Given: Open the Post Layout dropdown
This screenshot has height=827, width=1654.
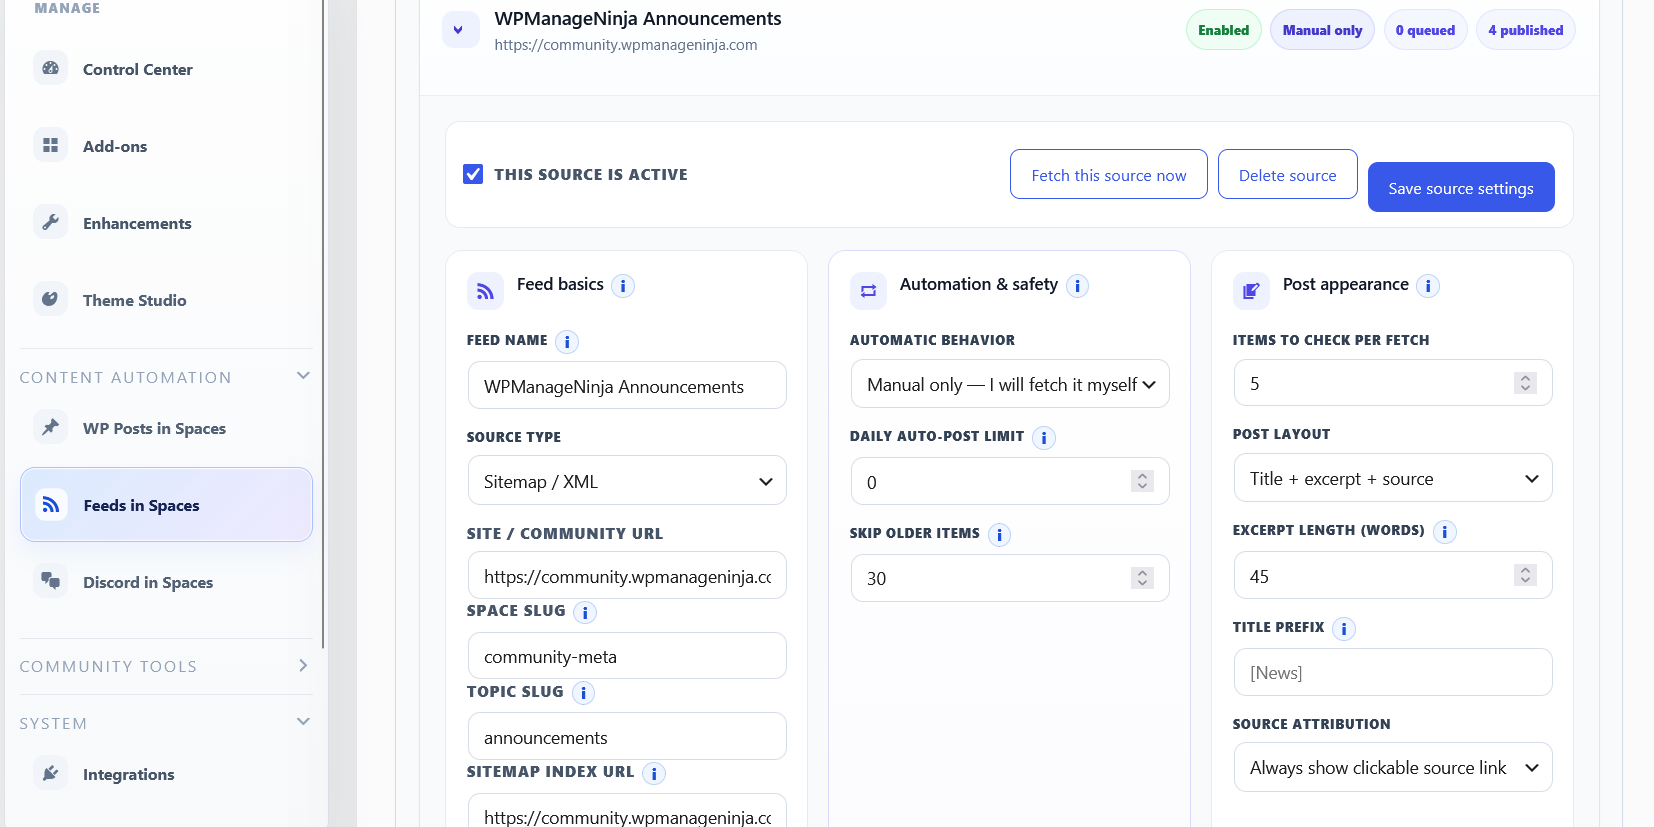Looking at the screenshot, I should [1393, 478].
